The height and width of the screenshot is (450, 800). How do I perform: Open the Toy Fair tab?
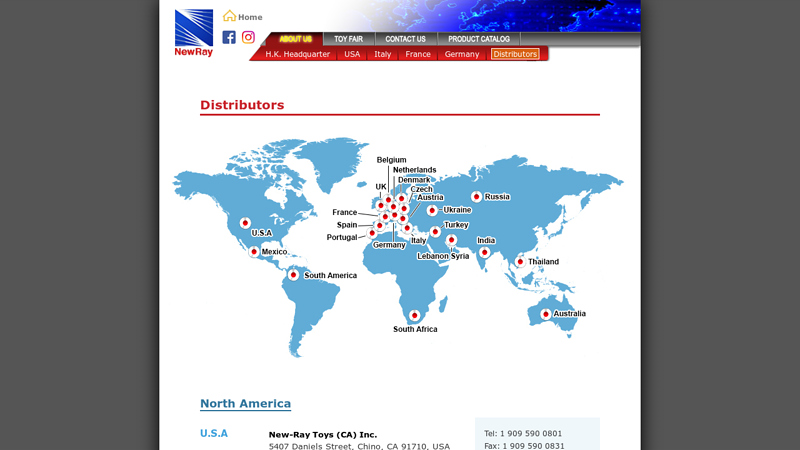[348, 39]
